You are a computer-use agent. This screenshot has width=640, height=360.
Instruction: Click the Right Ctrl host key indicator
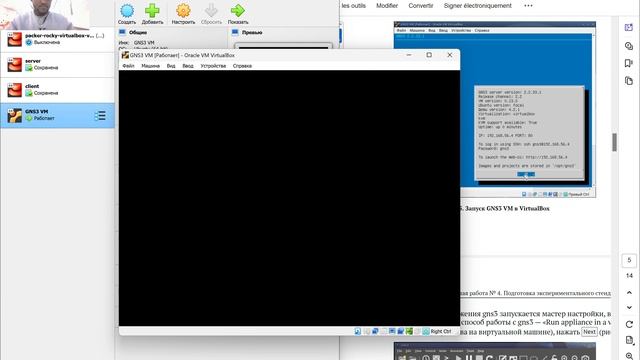tap(441, 331)
